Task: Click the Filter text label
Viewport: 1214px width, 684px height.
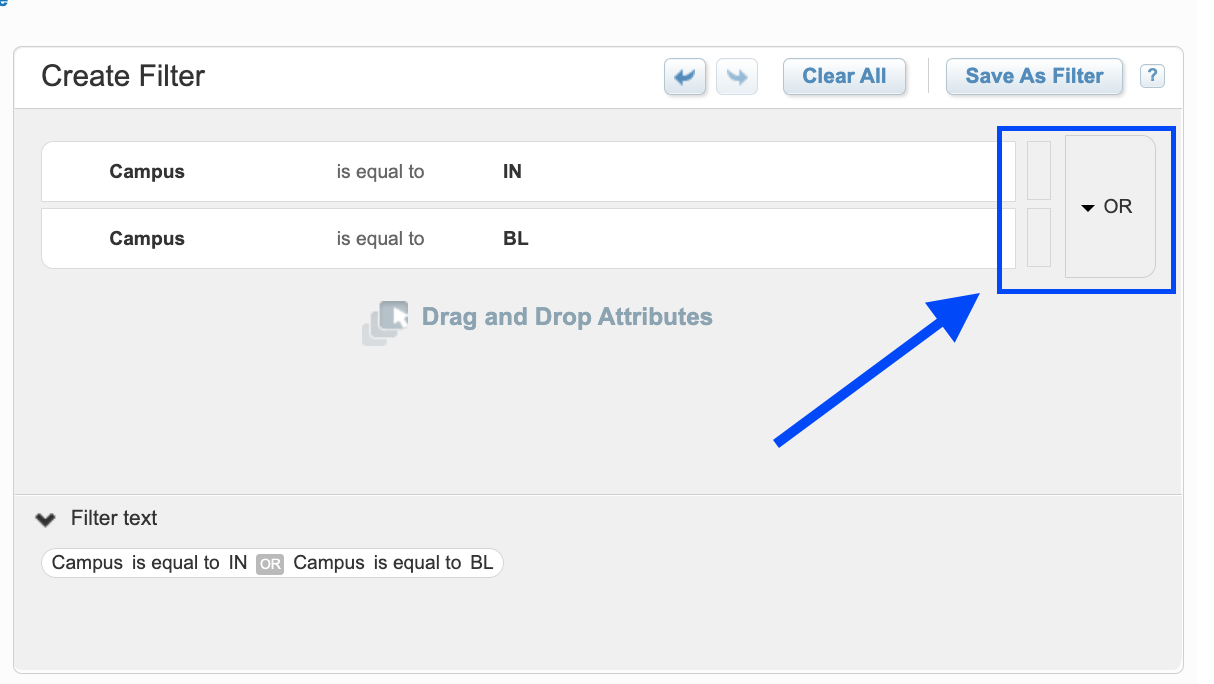Action: (x=114, y=518)
